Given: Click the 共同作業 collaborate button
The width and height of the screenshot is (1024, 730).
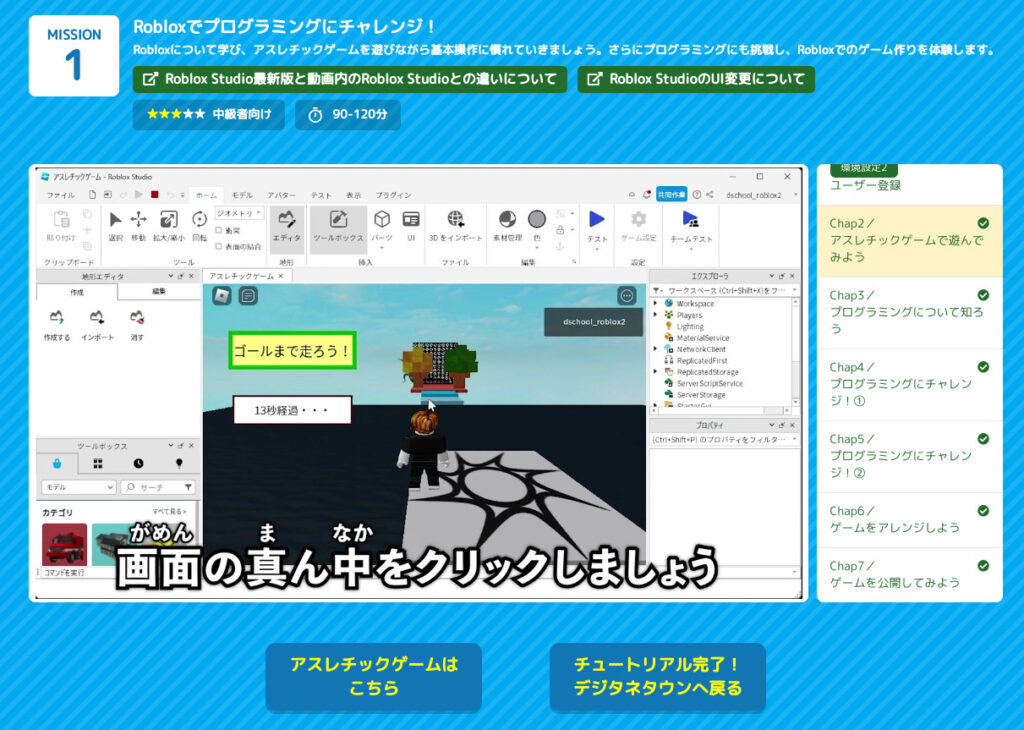Looking at the screenshot, I should tap(671, 195).
